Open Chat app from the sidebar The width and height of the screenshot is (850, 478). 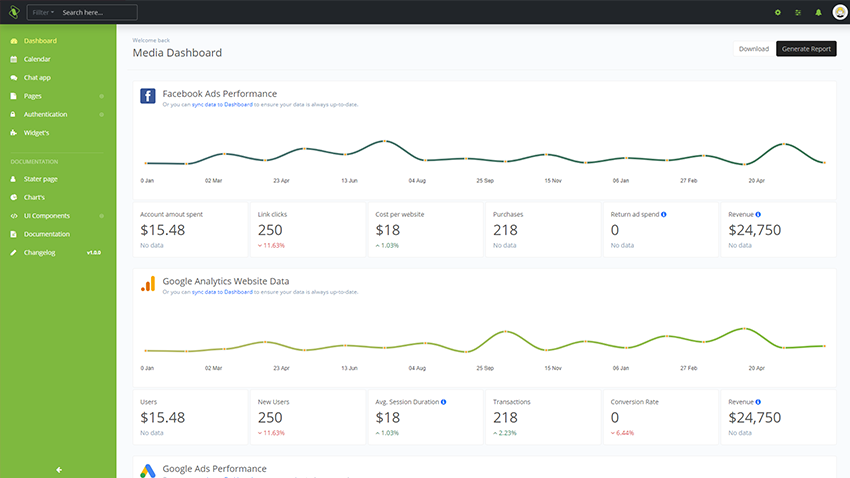tap(37, 77)
